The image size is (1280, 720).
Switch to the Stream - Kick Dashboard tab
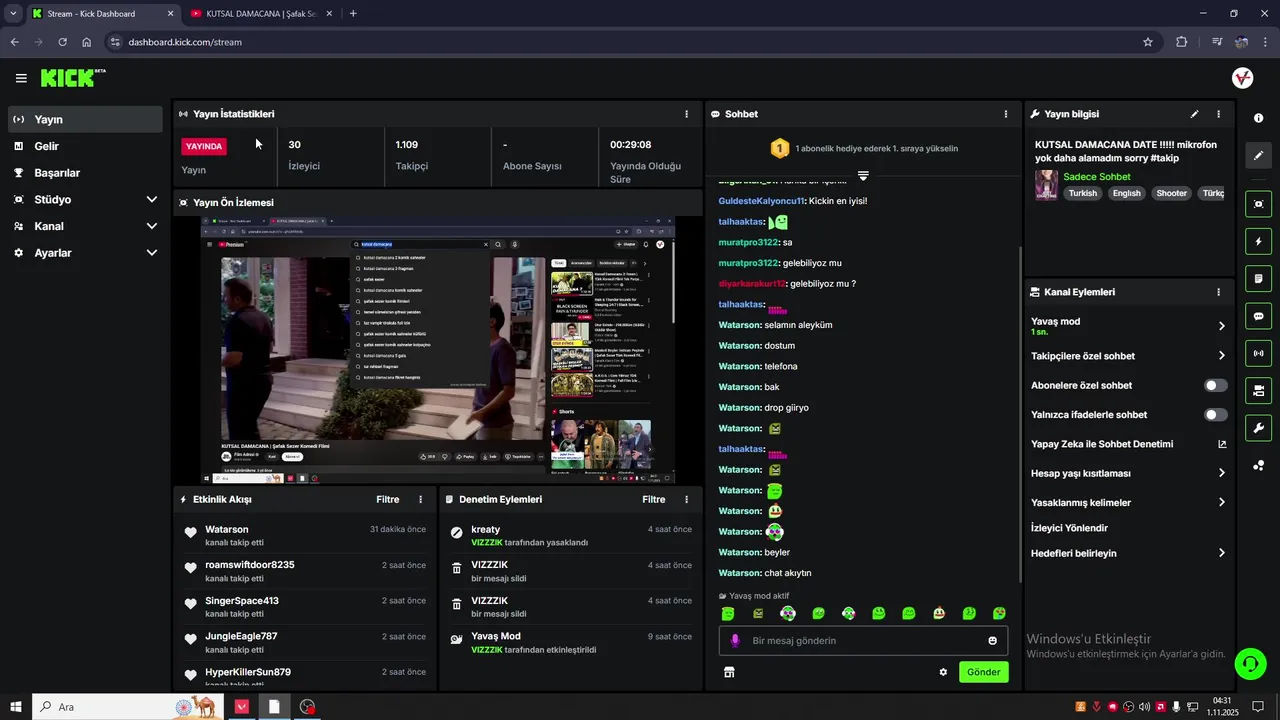tap(103, 14)
